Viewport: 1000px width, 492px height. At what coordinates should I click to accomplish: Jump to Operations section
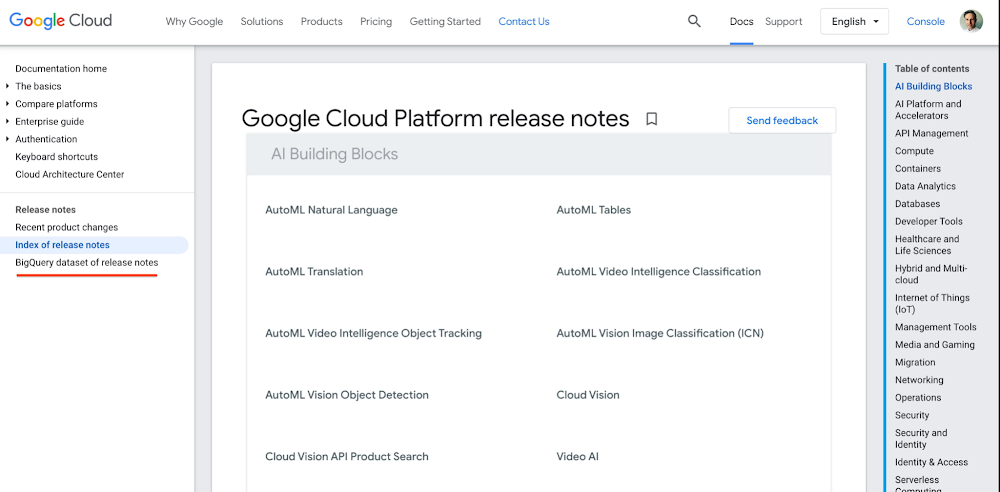click(918, 398)
